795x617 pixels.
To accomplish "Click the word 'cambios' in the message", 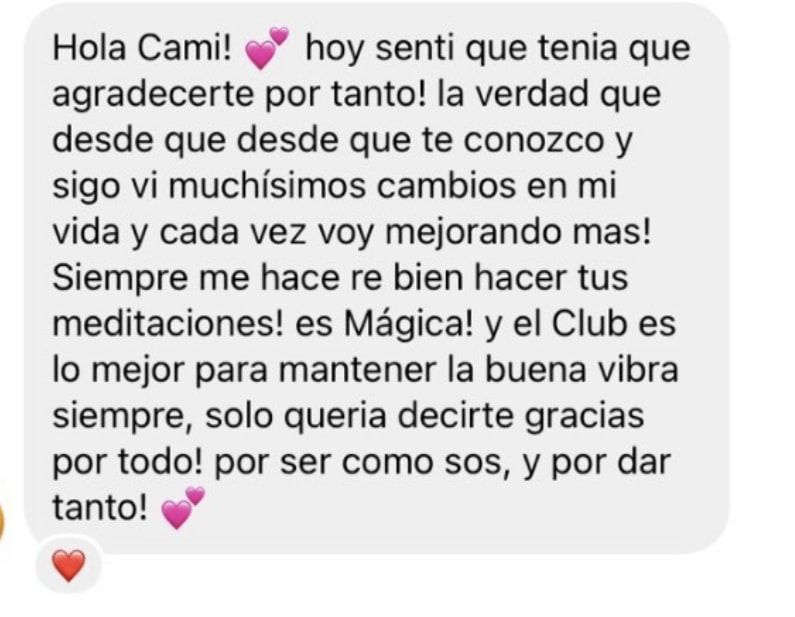I will click(446, 186).
